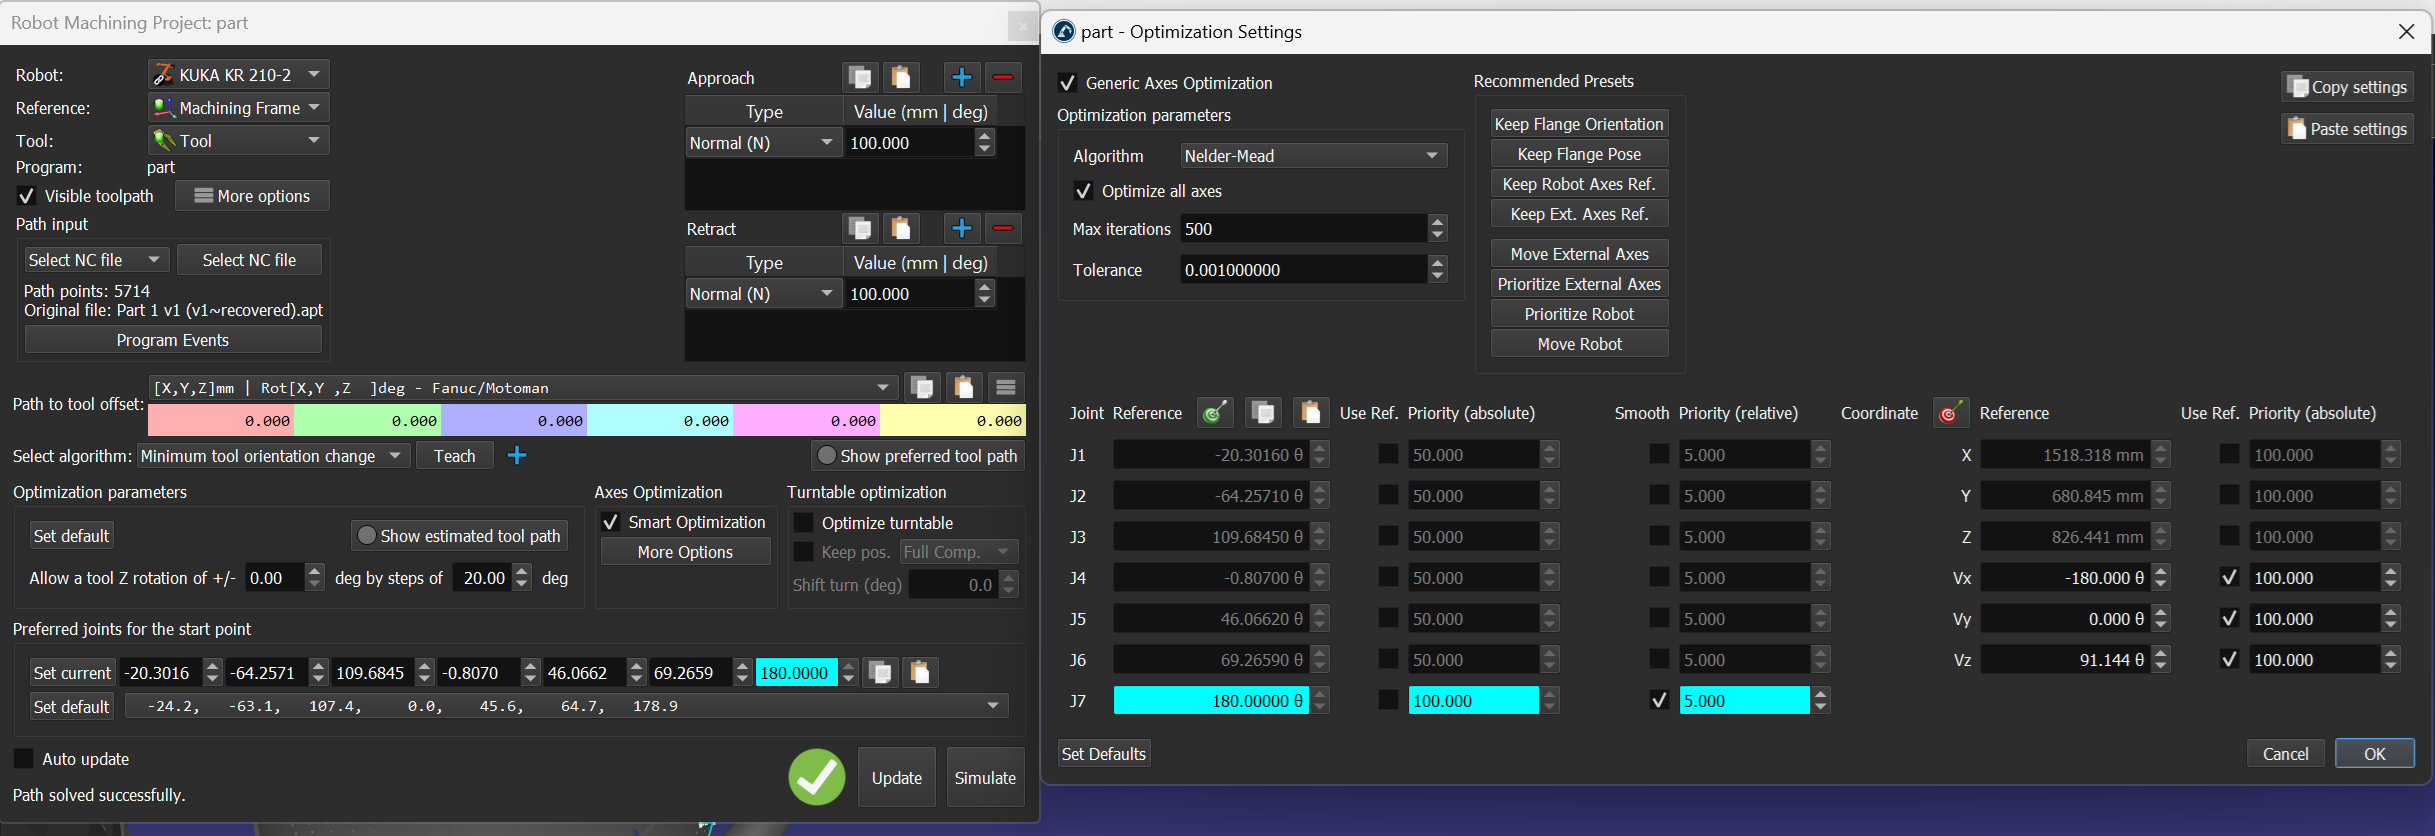The width and height of the screenshot is (2435, 836).
Task: Click the add Approach movement plus icon
Action: 961,77
